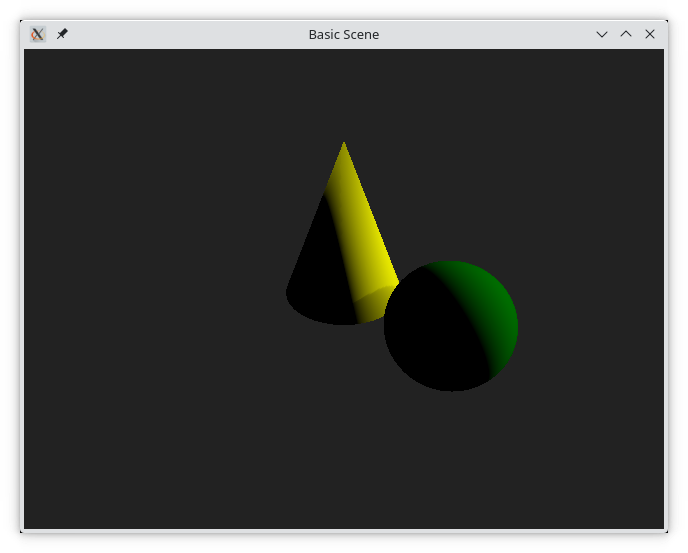Maximize the Basic Scene window
Screen dimensions: 688x553
626,34
